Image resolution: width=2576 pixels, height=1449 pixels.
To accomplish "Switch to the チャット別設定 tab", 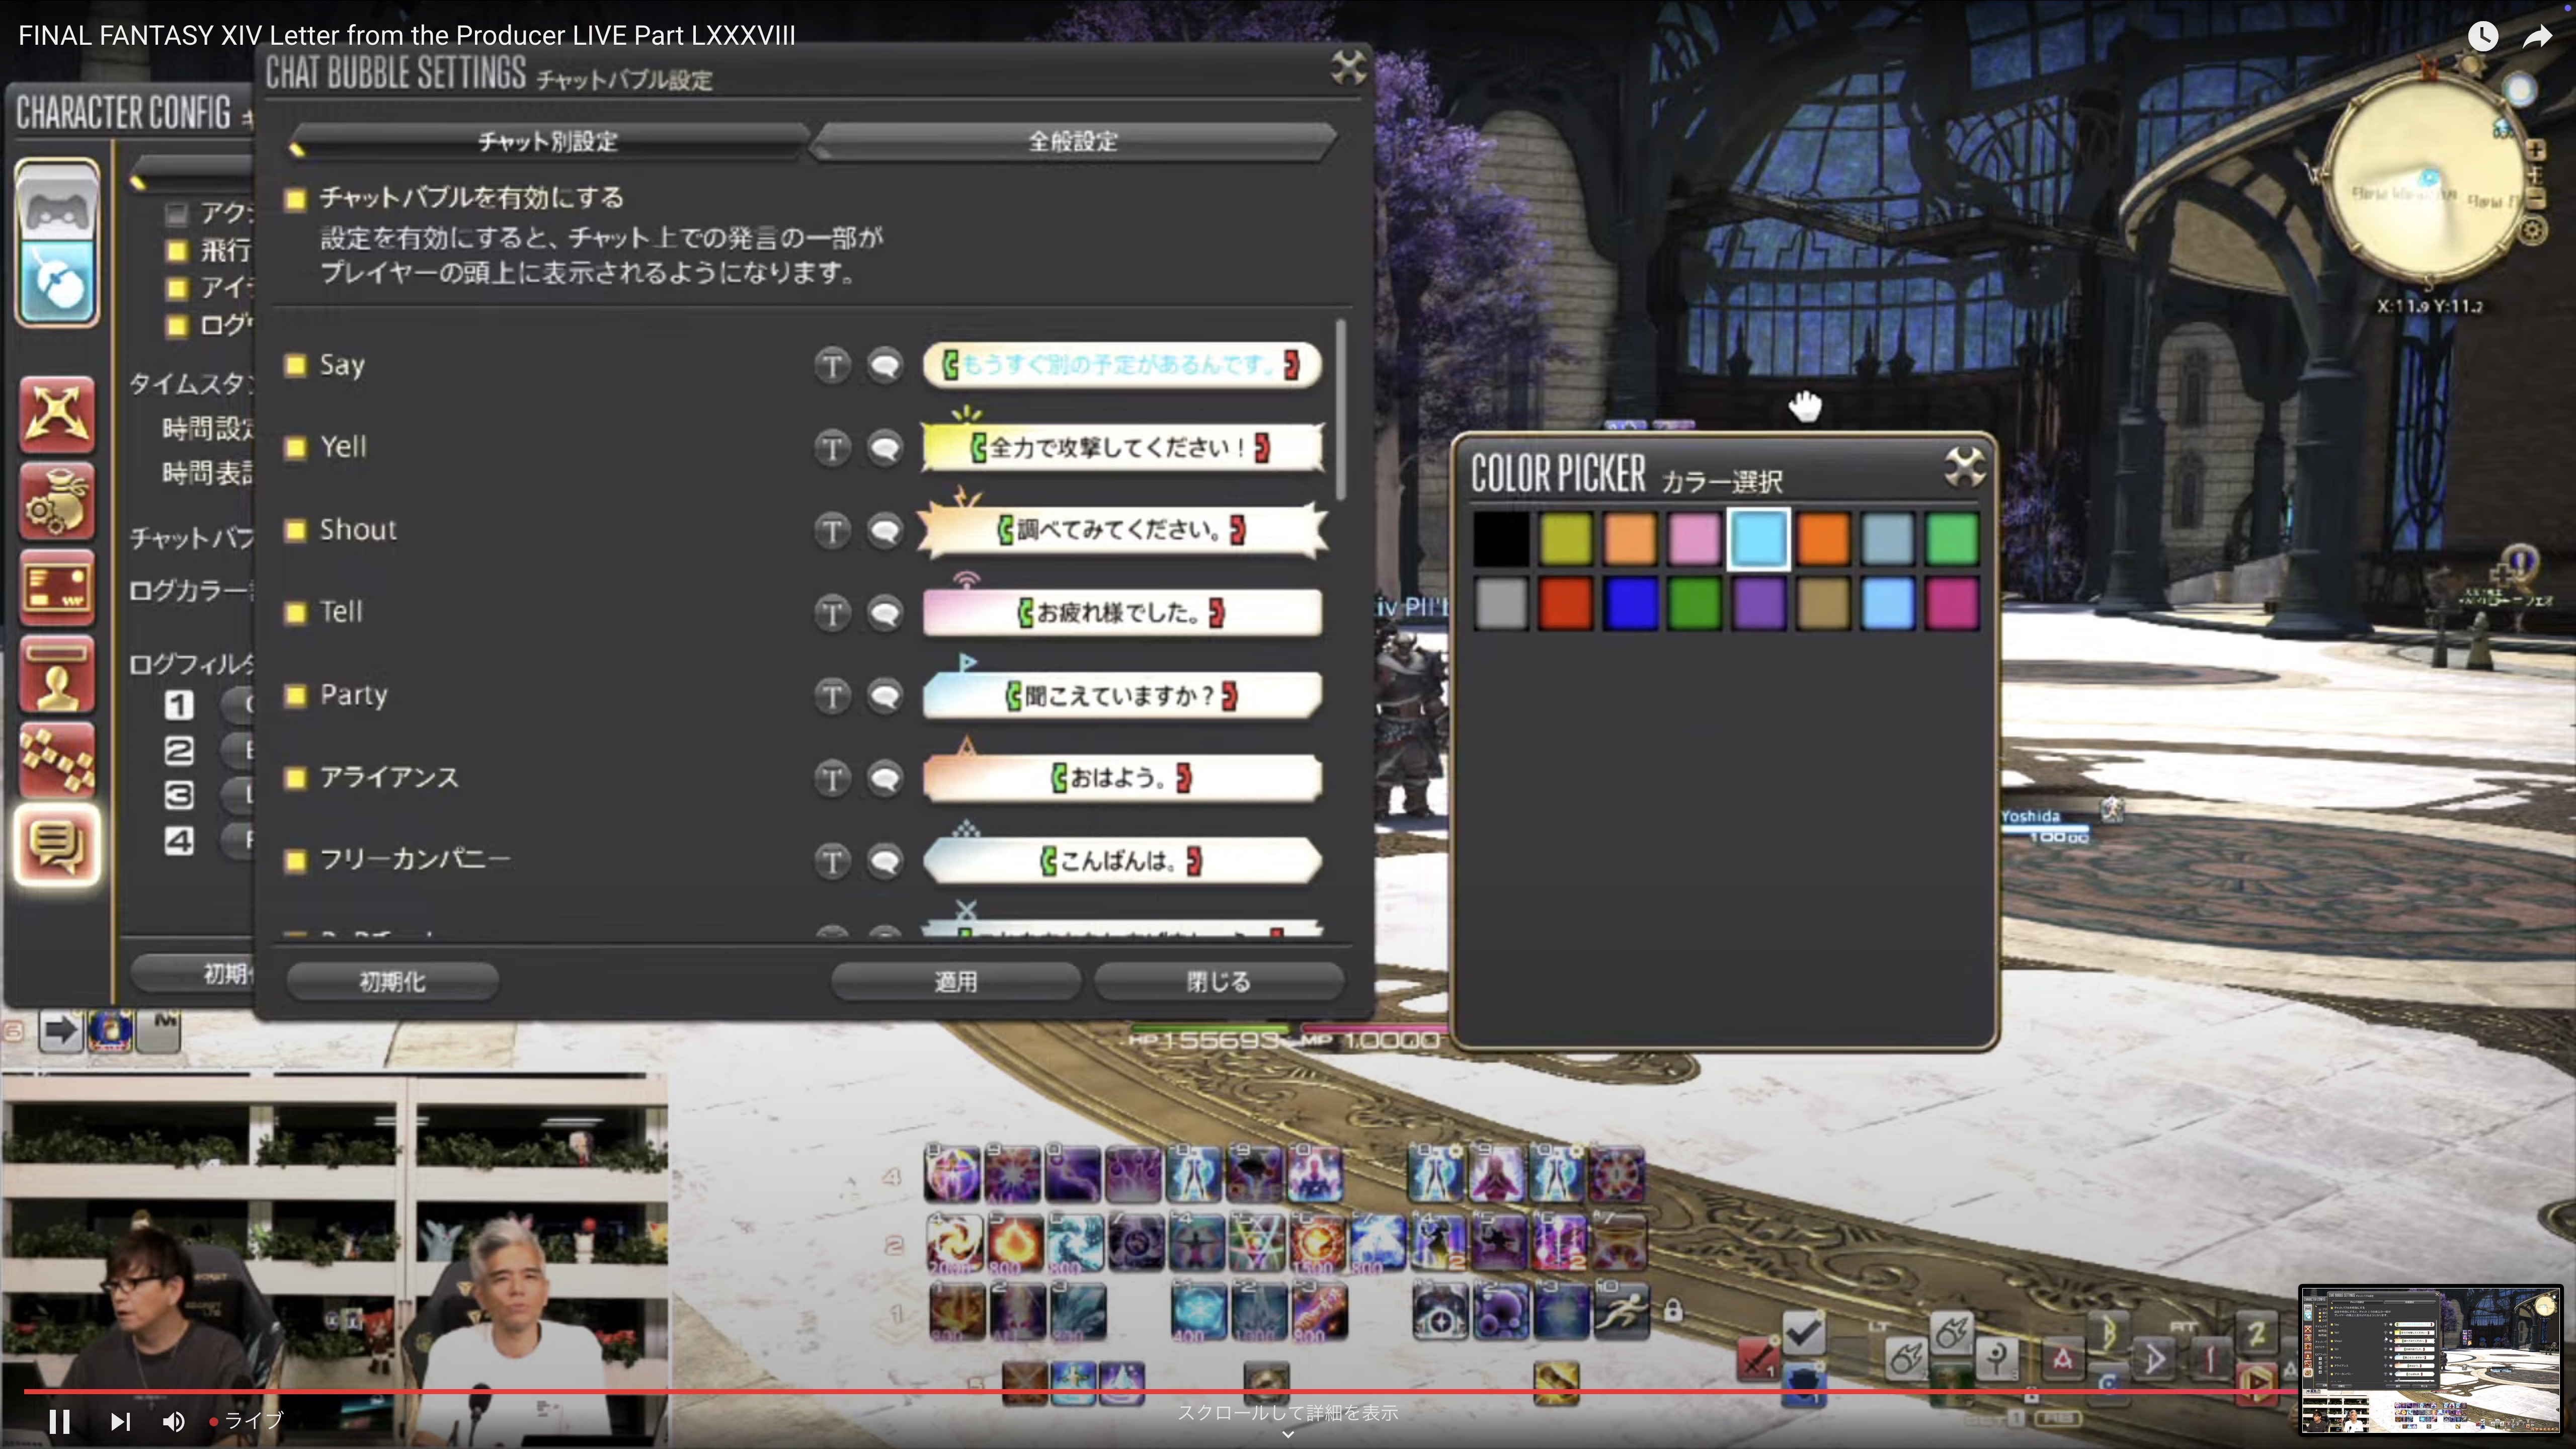I will point(548,142).
